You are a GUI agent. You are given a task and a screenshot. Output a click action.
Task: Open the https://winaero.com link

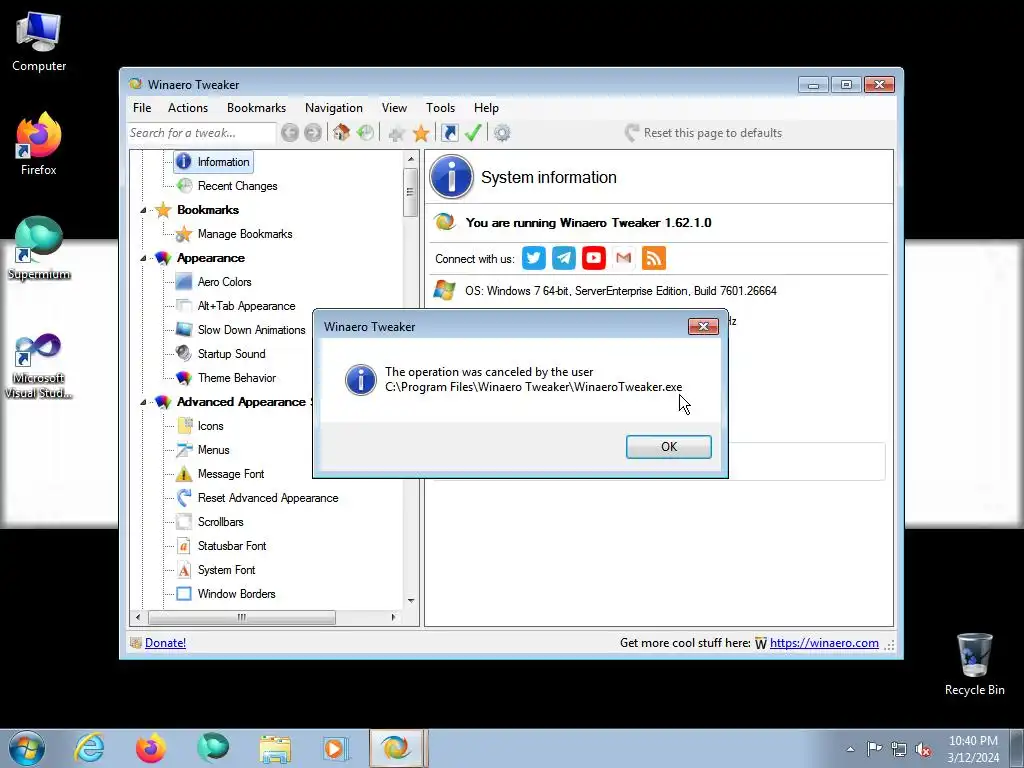[x=824, y=643]
